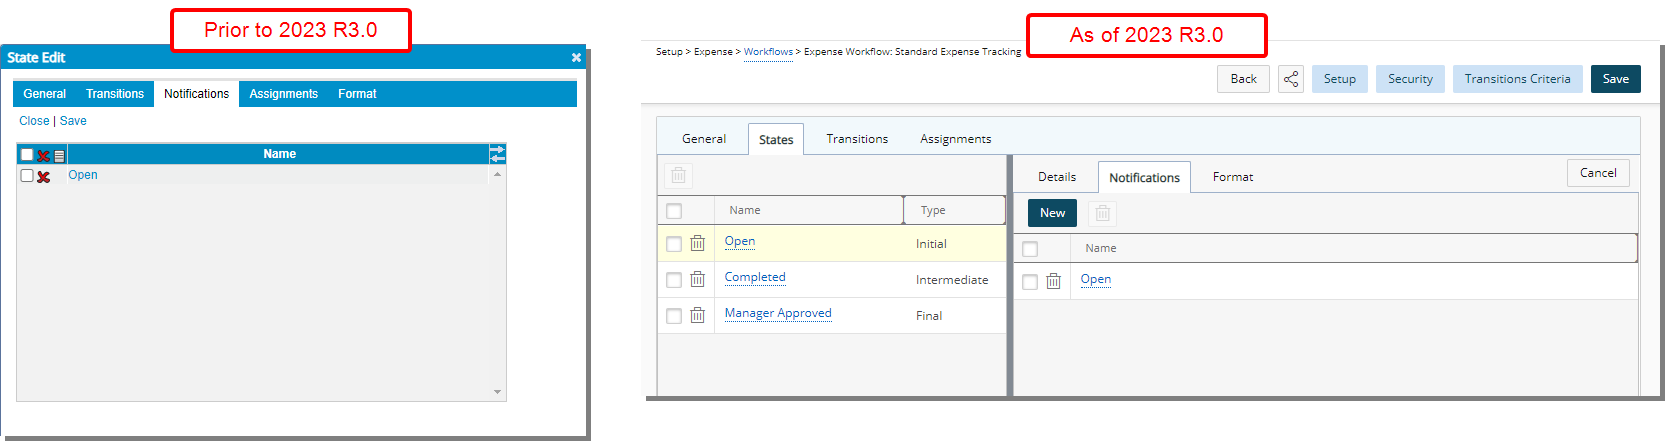
Task: Click the 'Final' type cell
Action: (x=929, y=316)
